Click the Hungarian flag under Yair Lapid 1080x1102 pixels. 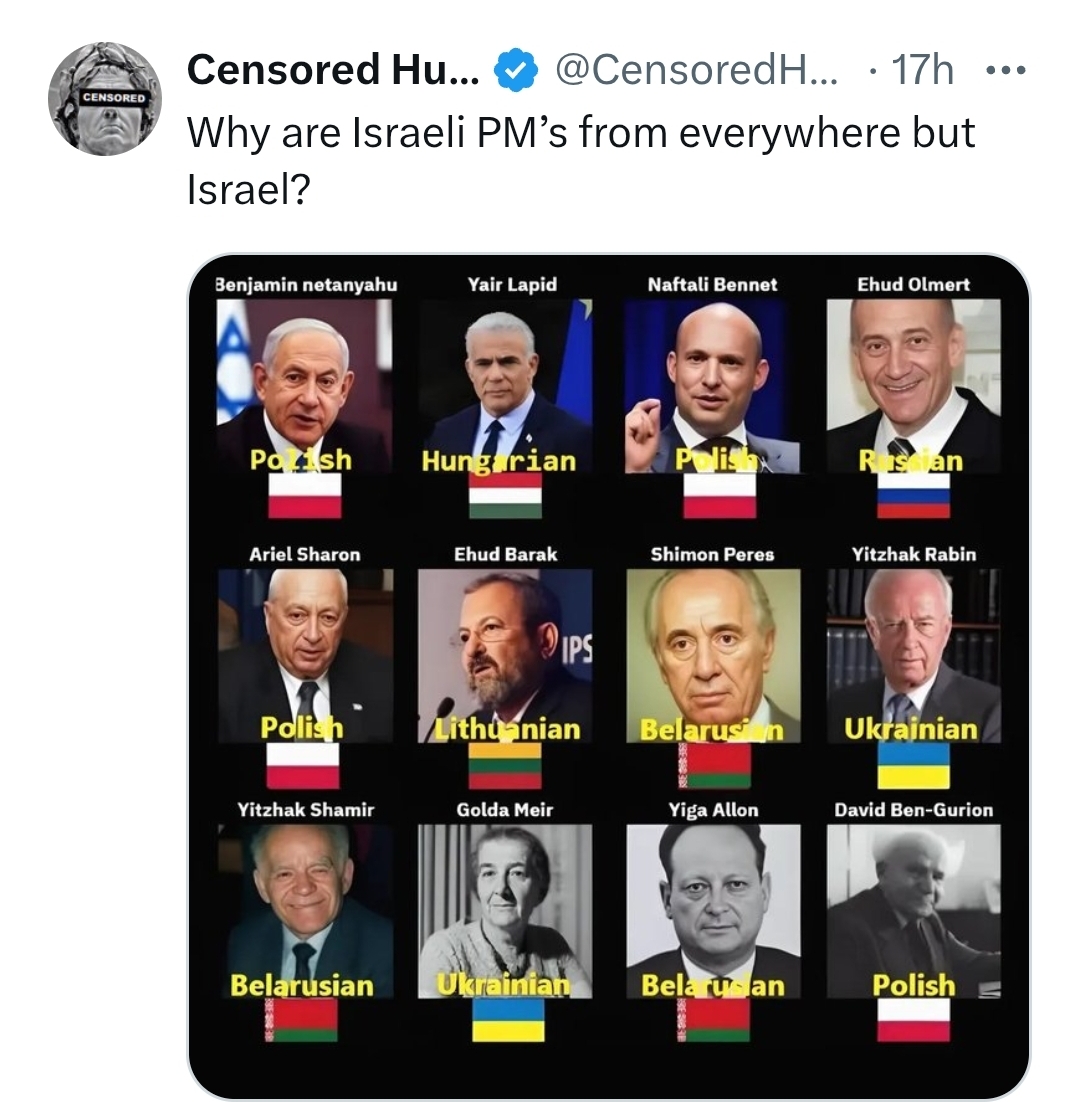506,495
